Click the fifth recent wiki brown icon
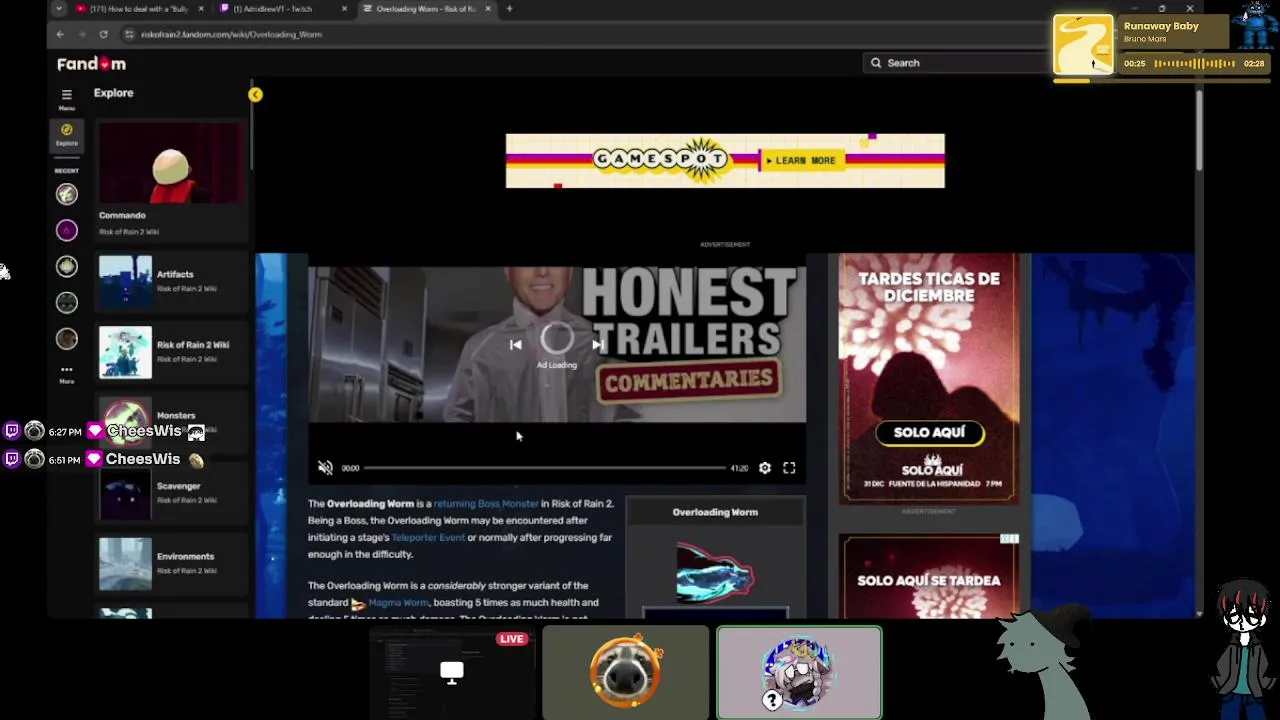This screenshot has height=720, width=1280. tap(67, 339)
